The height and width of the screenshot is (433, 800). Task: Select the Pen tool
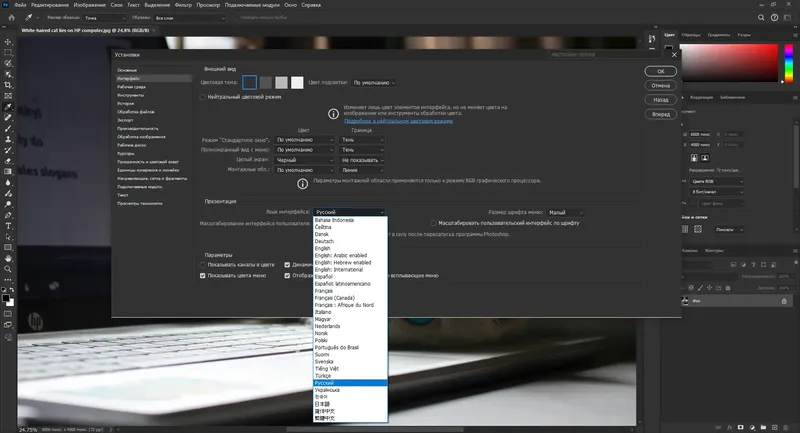pos(8,215)
